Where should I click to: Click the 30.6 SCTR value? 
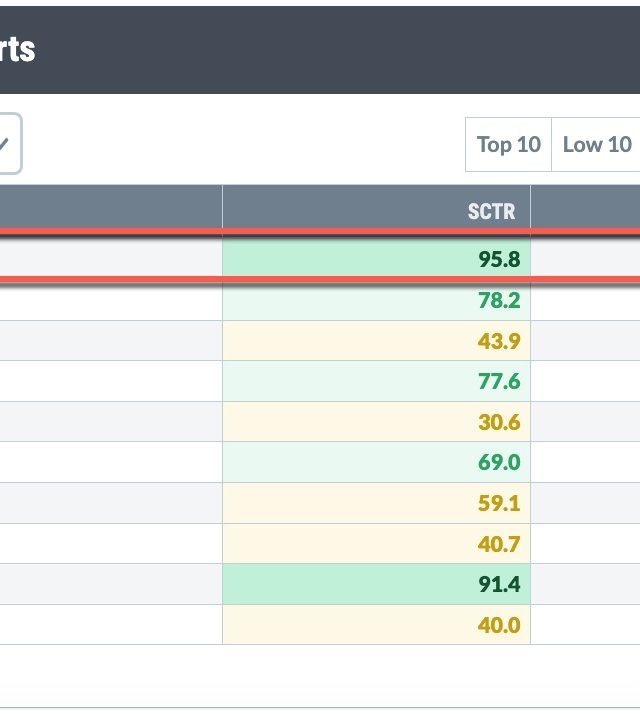(x=498, y=422)
